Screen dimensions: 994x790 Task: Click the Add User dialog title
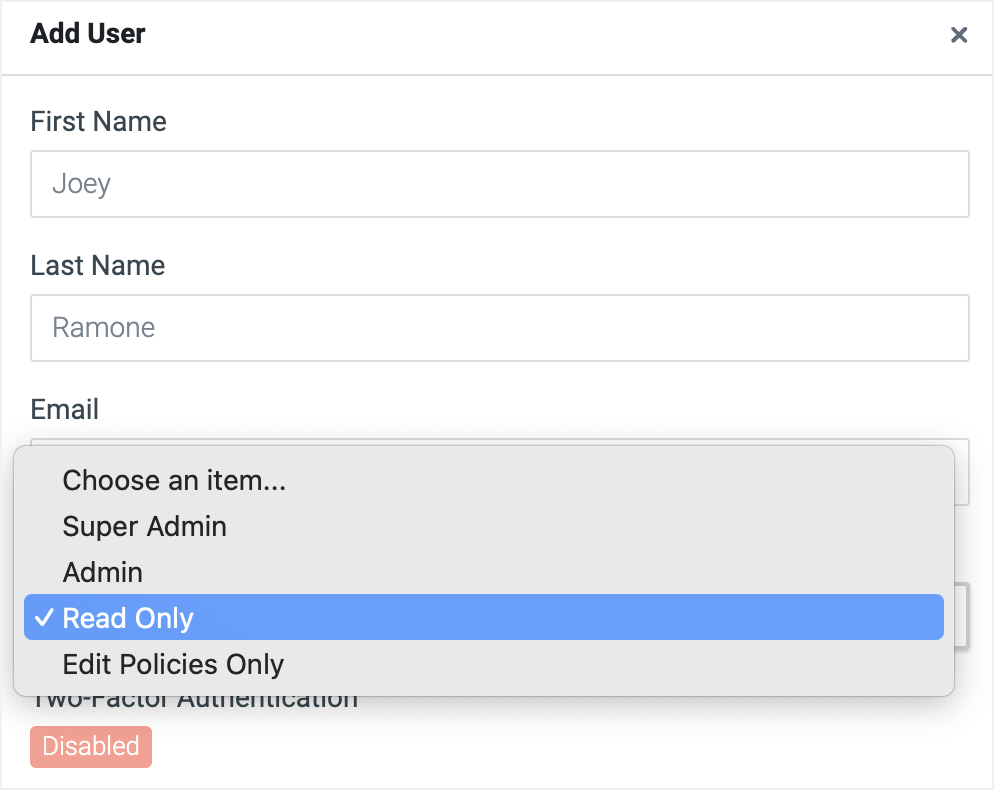coord(87,34)
